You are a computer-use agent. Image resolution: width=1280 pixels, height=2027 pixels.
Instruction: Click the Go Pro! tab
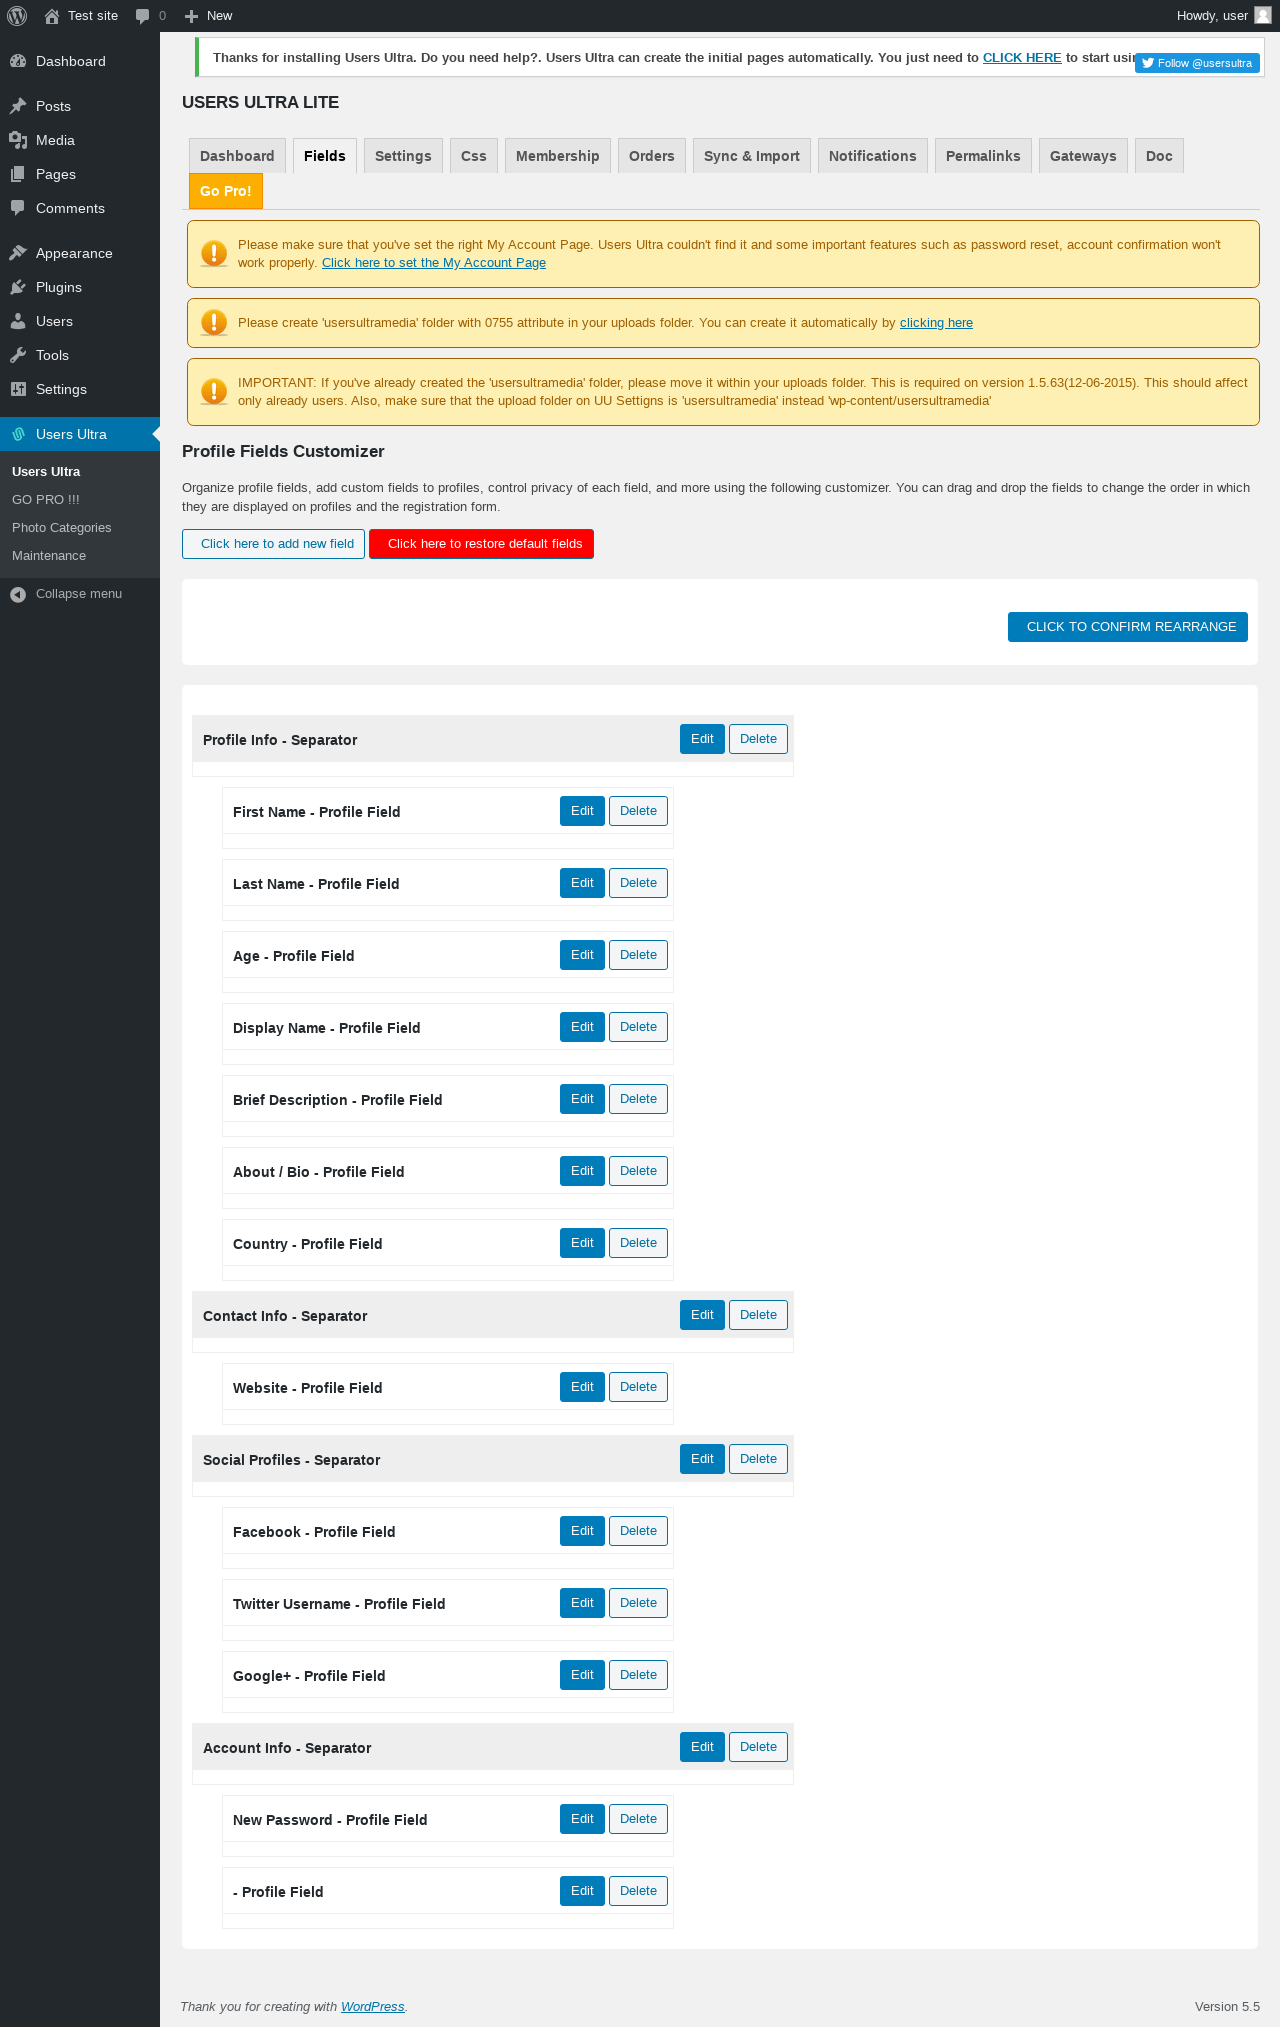click(x=226, y=191)
